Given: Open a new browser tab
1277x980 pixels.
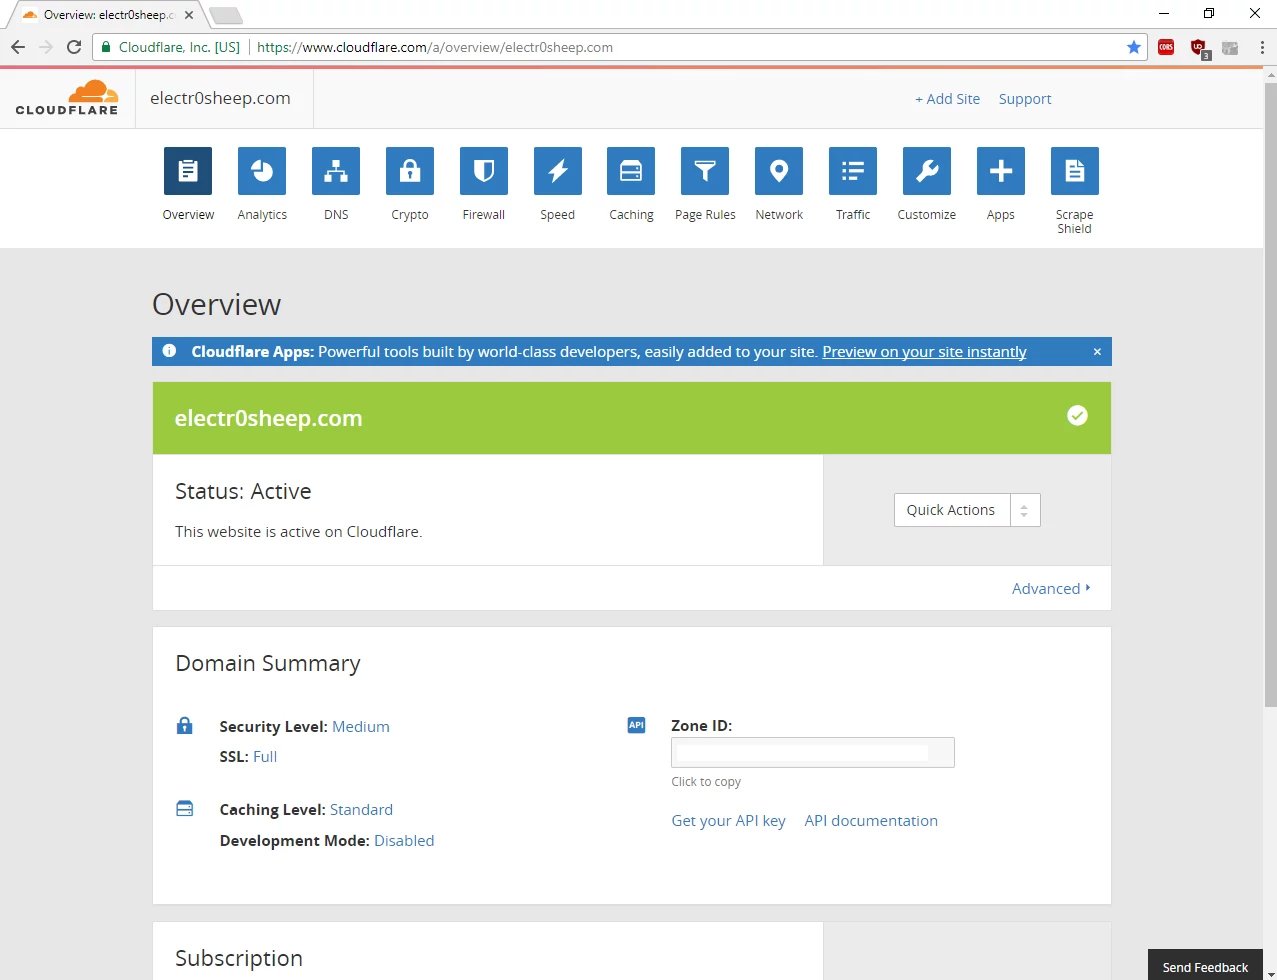Looking at the screenshot, I should [x=226, y=15].
